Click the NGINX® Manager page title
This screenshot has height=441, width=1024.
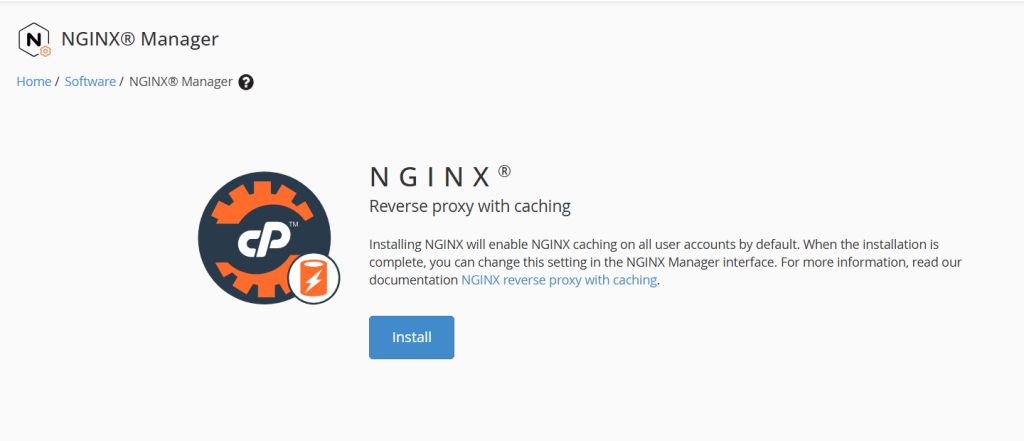click(x=140, y=39)
